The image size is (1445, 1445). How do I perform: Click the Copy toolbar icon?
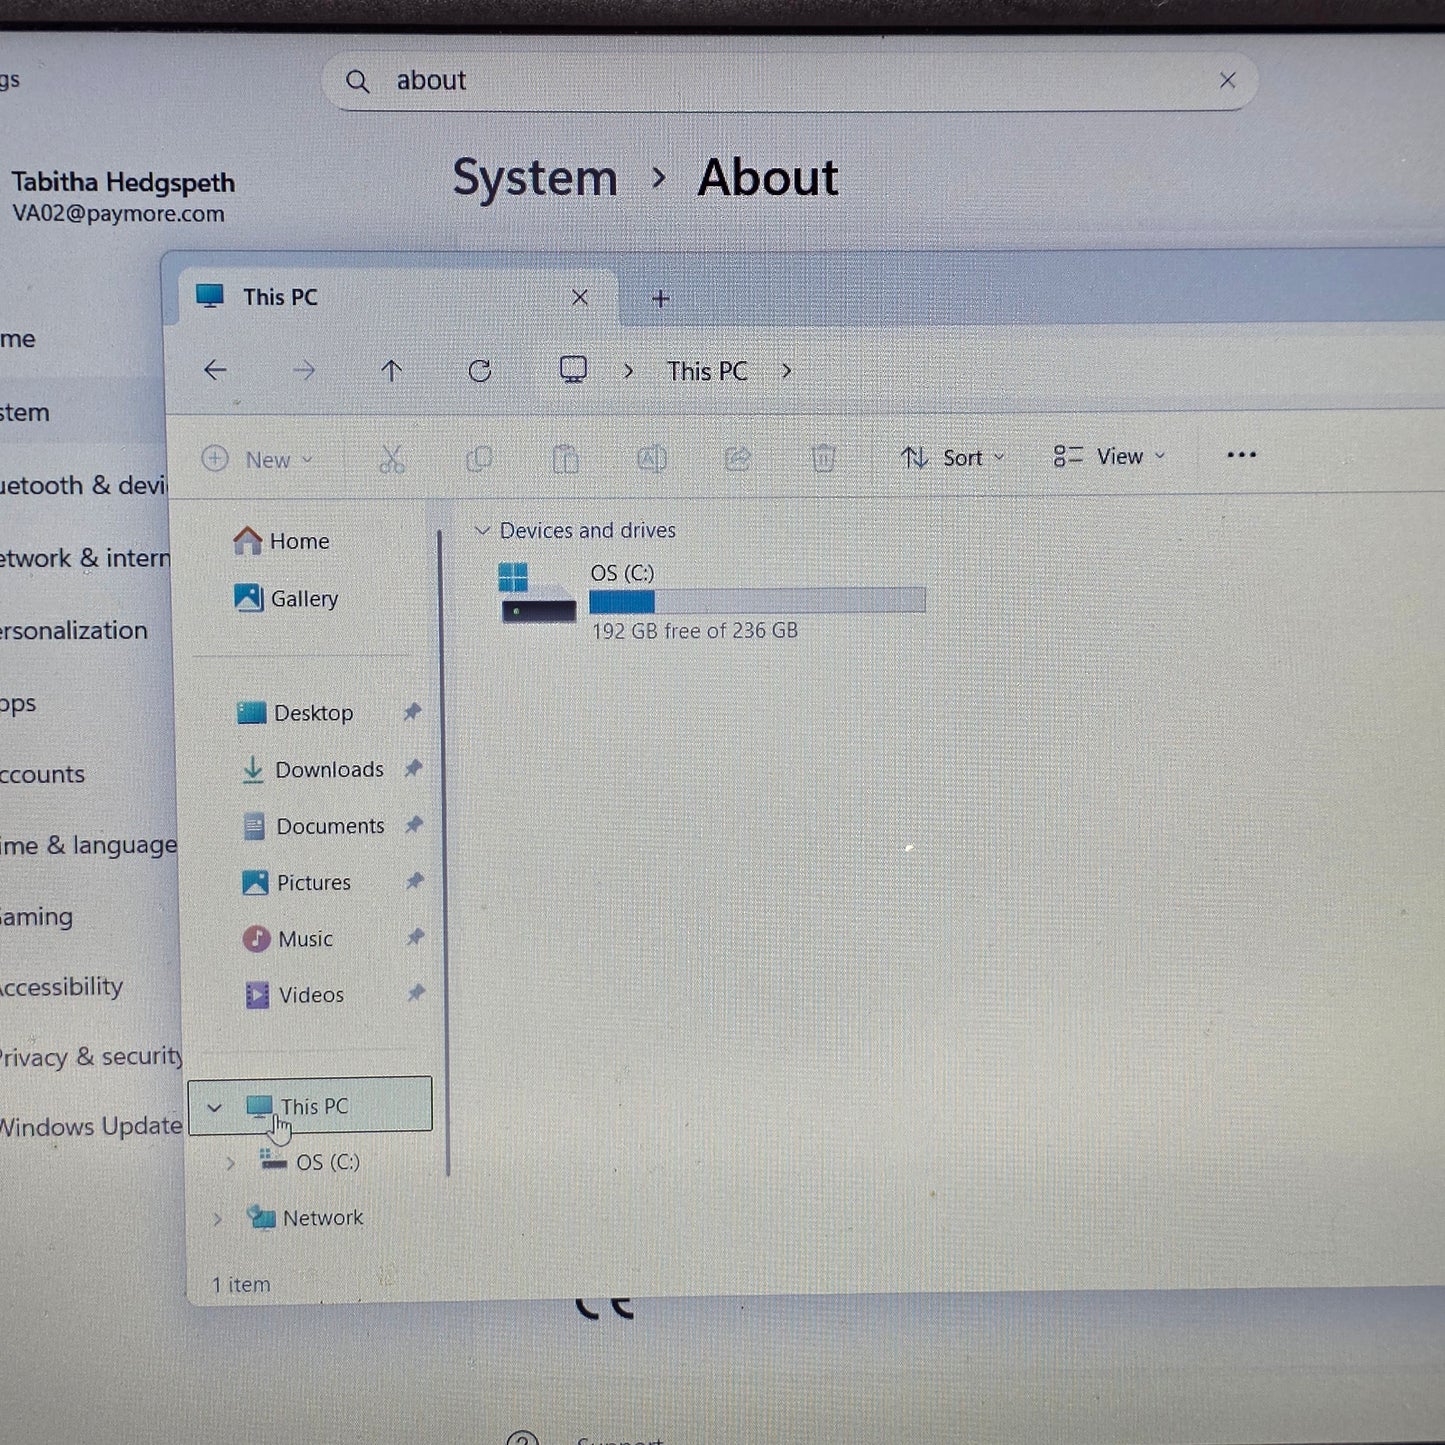coord(479,459)
